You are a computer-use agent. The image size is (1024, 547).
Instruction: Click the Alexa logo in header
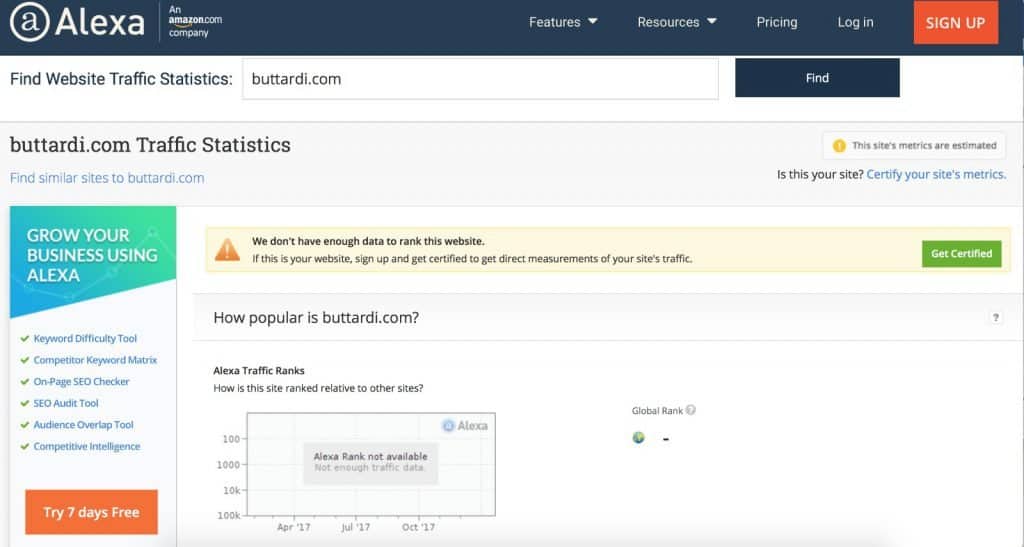click(77, 23)
